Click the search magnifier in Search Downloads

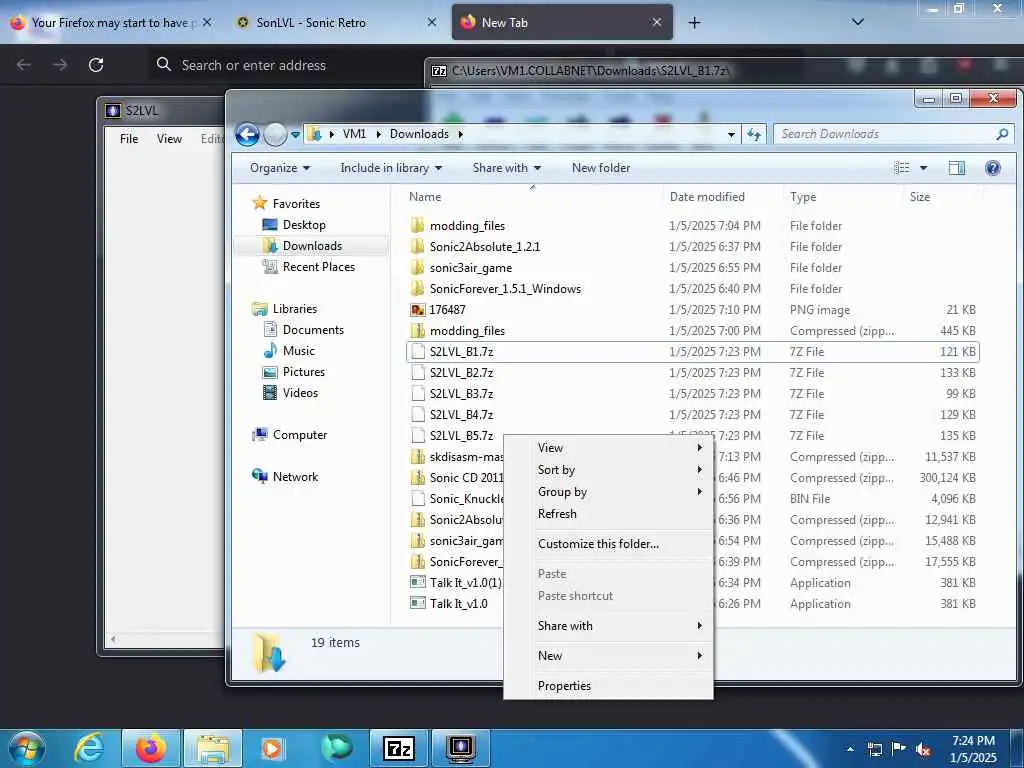(1002, 134)
